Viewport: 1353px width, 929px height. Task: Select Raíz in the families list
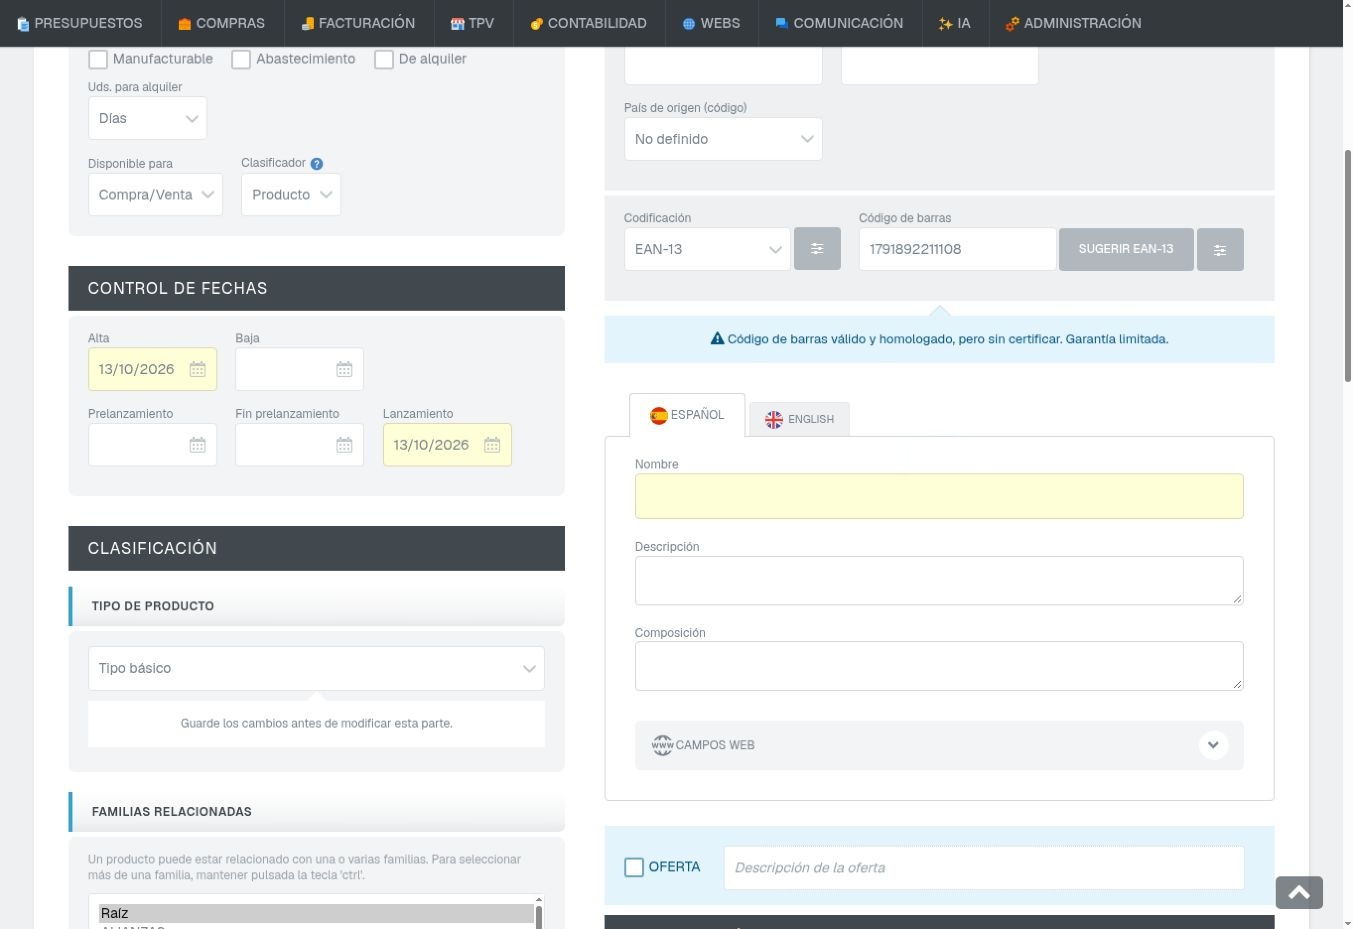pos(316,913)
